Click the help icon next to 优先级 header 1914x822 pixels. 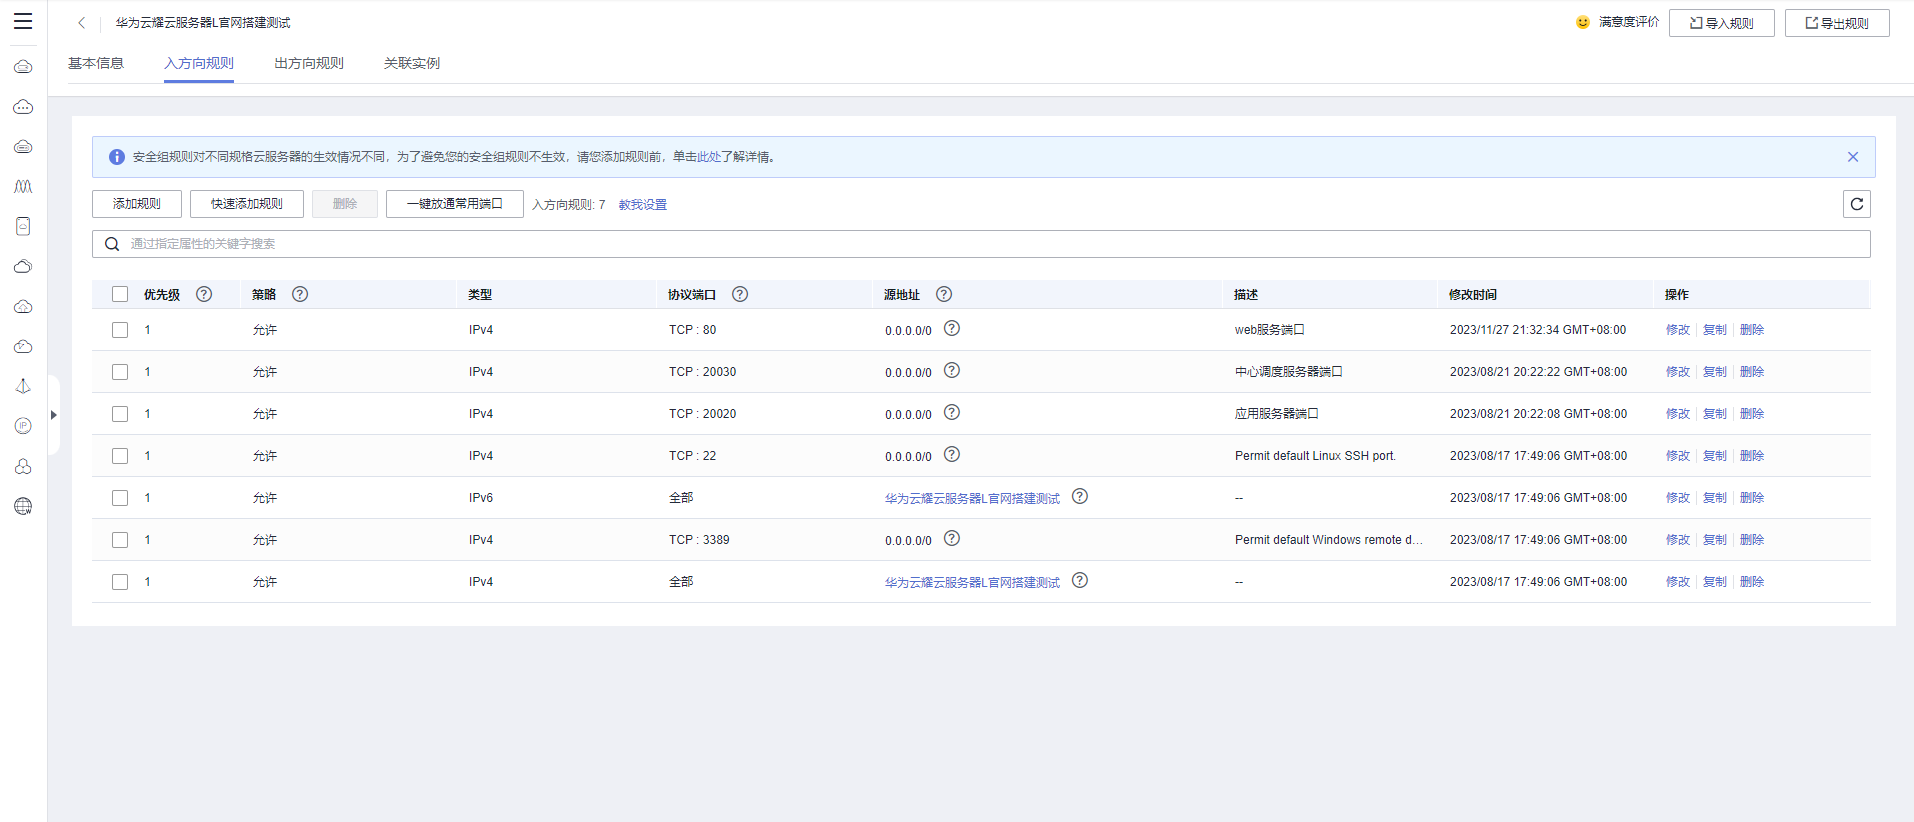tap(204, 294)
